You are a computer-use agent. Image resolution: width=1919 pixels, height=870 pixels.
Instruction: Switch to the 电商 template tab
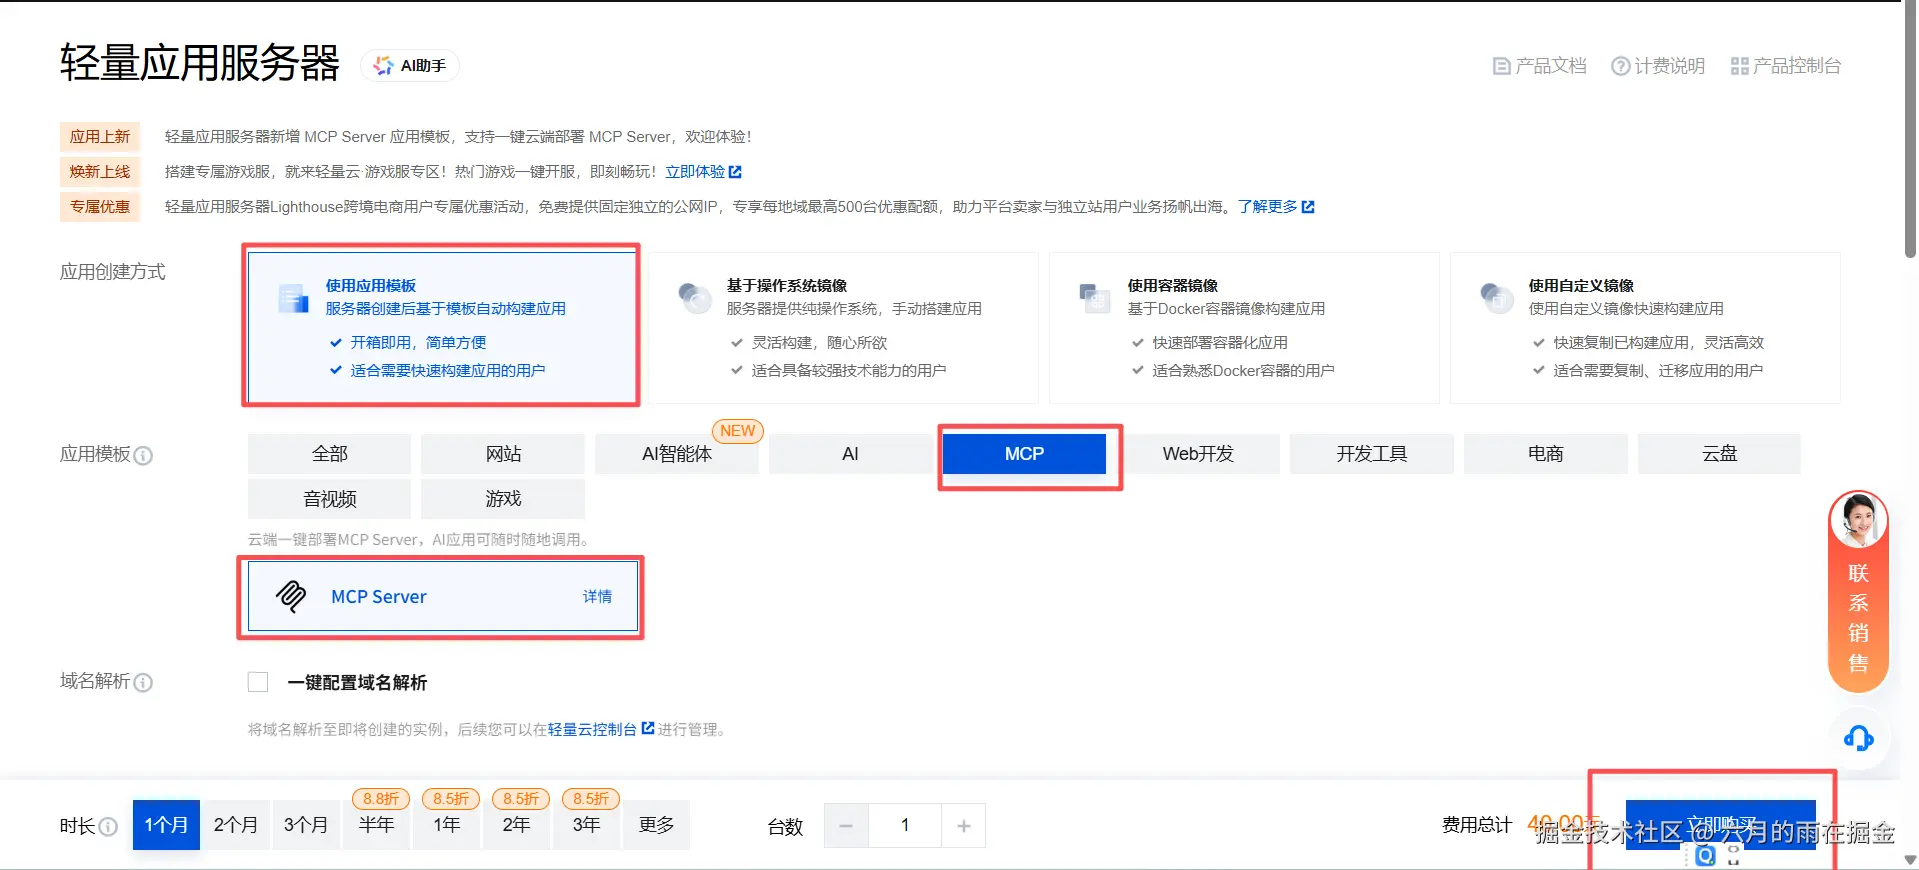[1545, 454]
